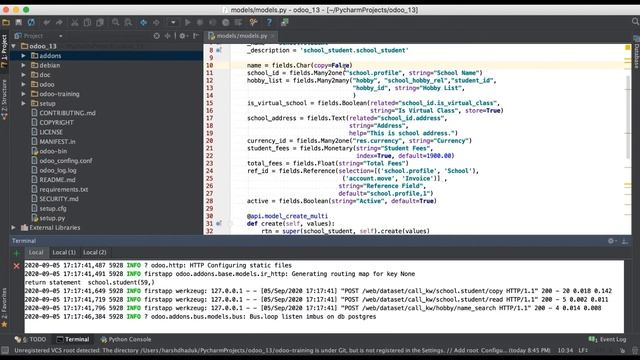The height and width of the screenshot is (360, 640).
Task: Expand the addons folder
Action: tap(23, 56)
